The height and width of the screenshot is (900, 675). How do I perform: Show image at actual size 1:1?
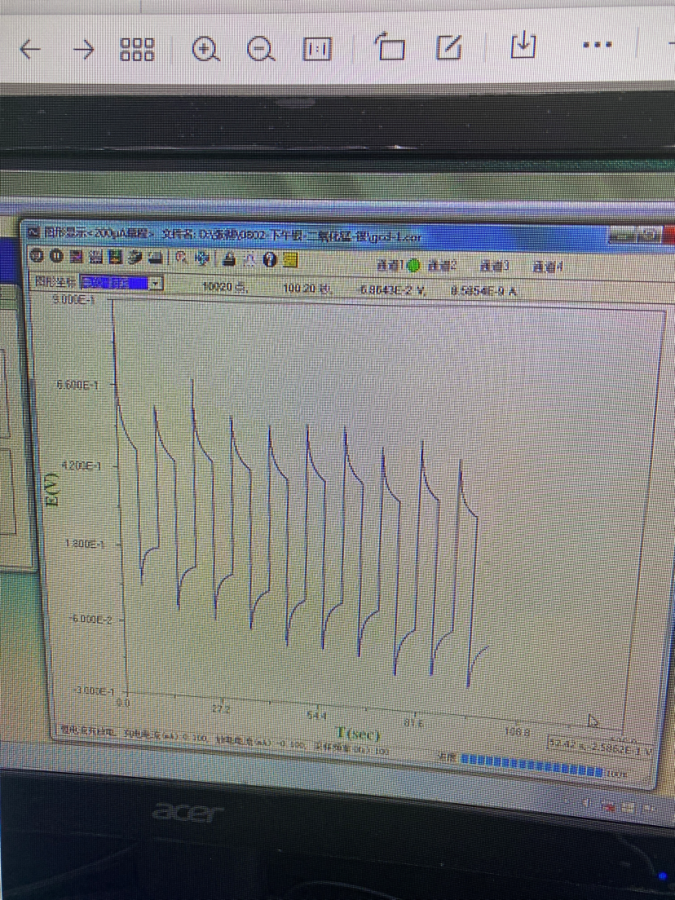click(x=317, y=49)
